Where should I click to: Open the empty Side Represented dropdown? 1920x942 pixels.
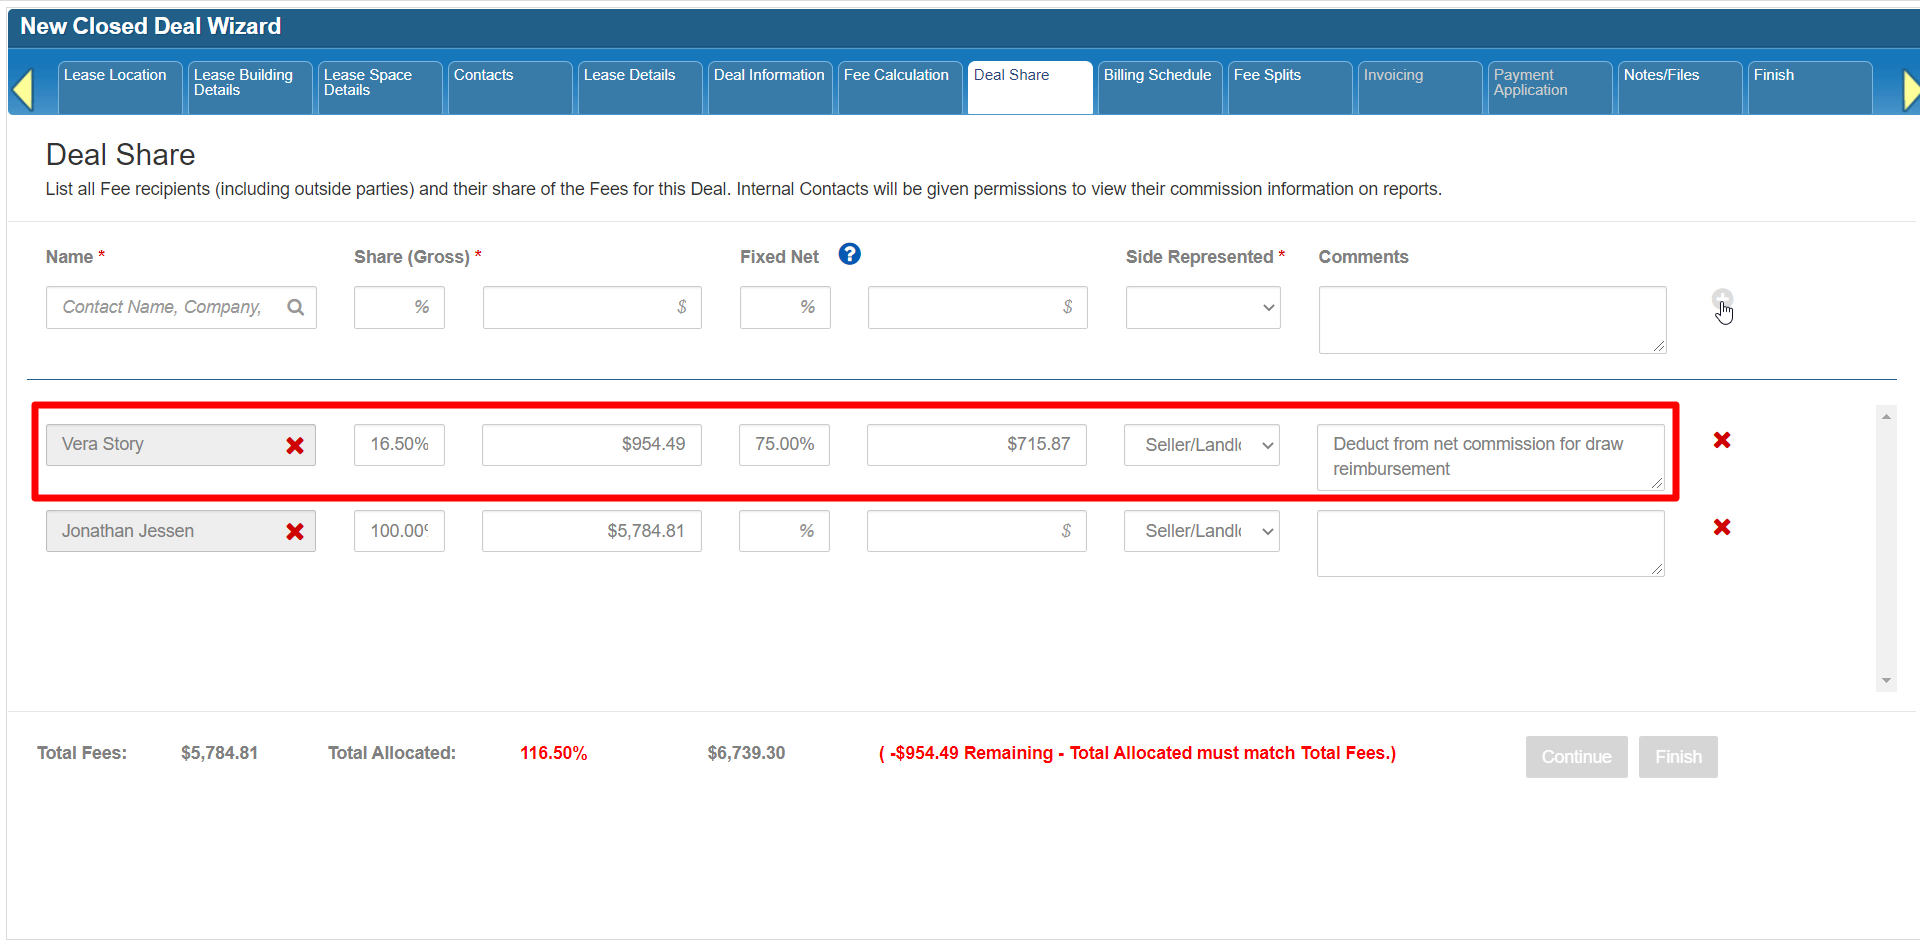click(1202, 308)
